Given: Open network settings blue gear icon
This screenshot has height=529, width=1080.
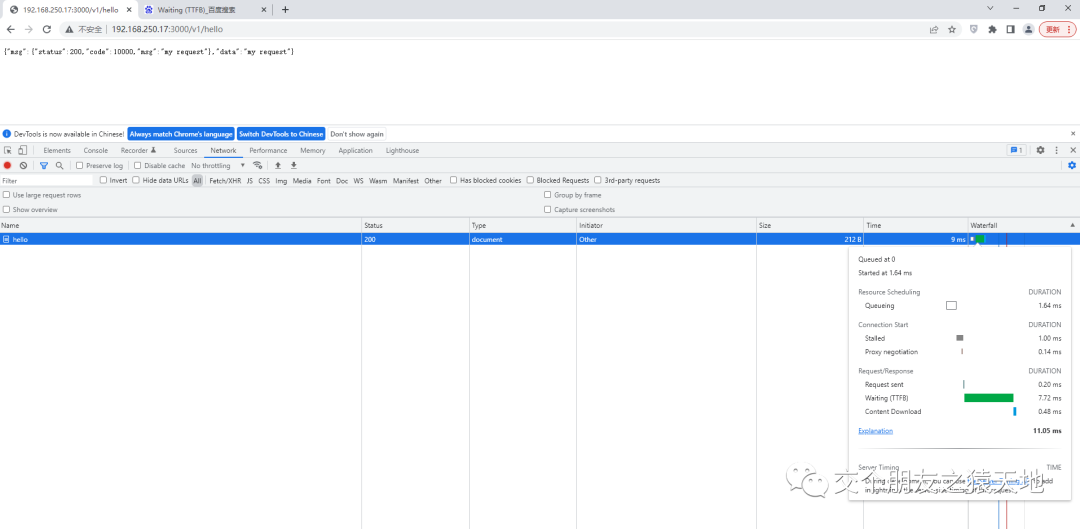Looking at the screenshot, I should pos(1072,165).
